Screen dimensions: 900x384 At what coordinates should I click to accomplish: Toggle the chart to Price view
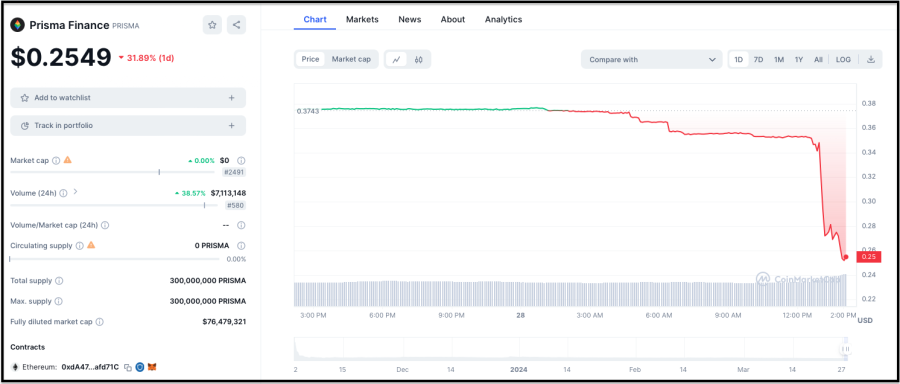click(x=311, y=59)
